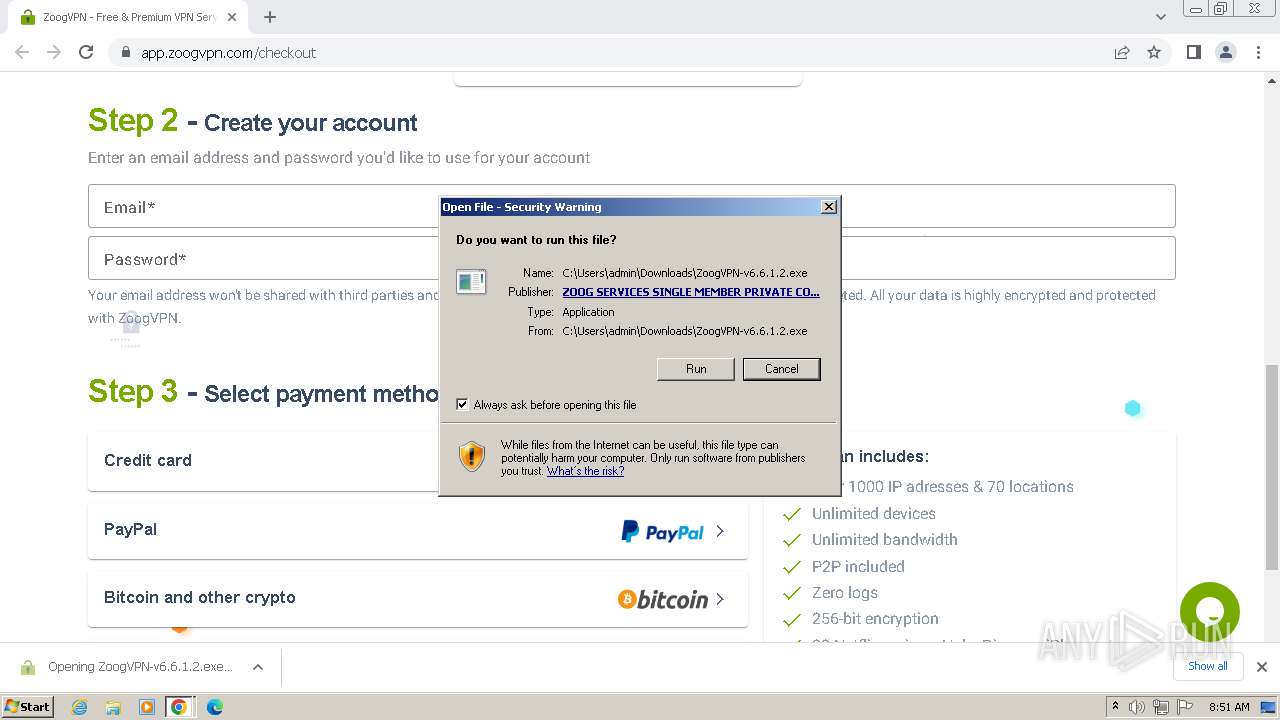Bookmark this page star
The width and height of the screenshot is (1280, 720).
click(x=1154, y=52)
